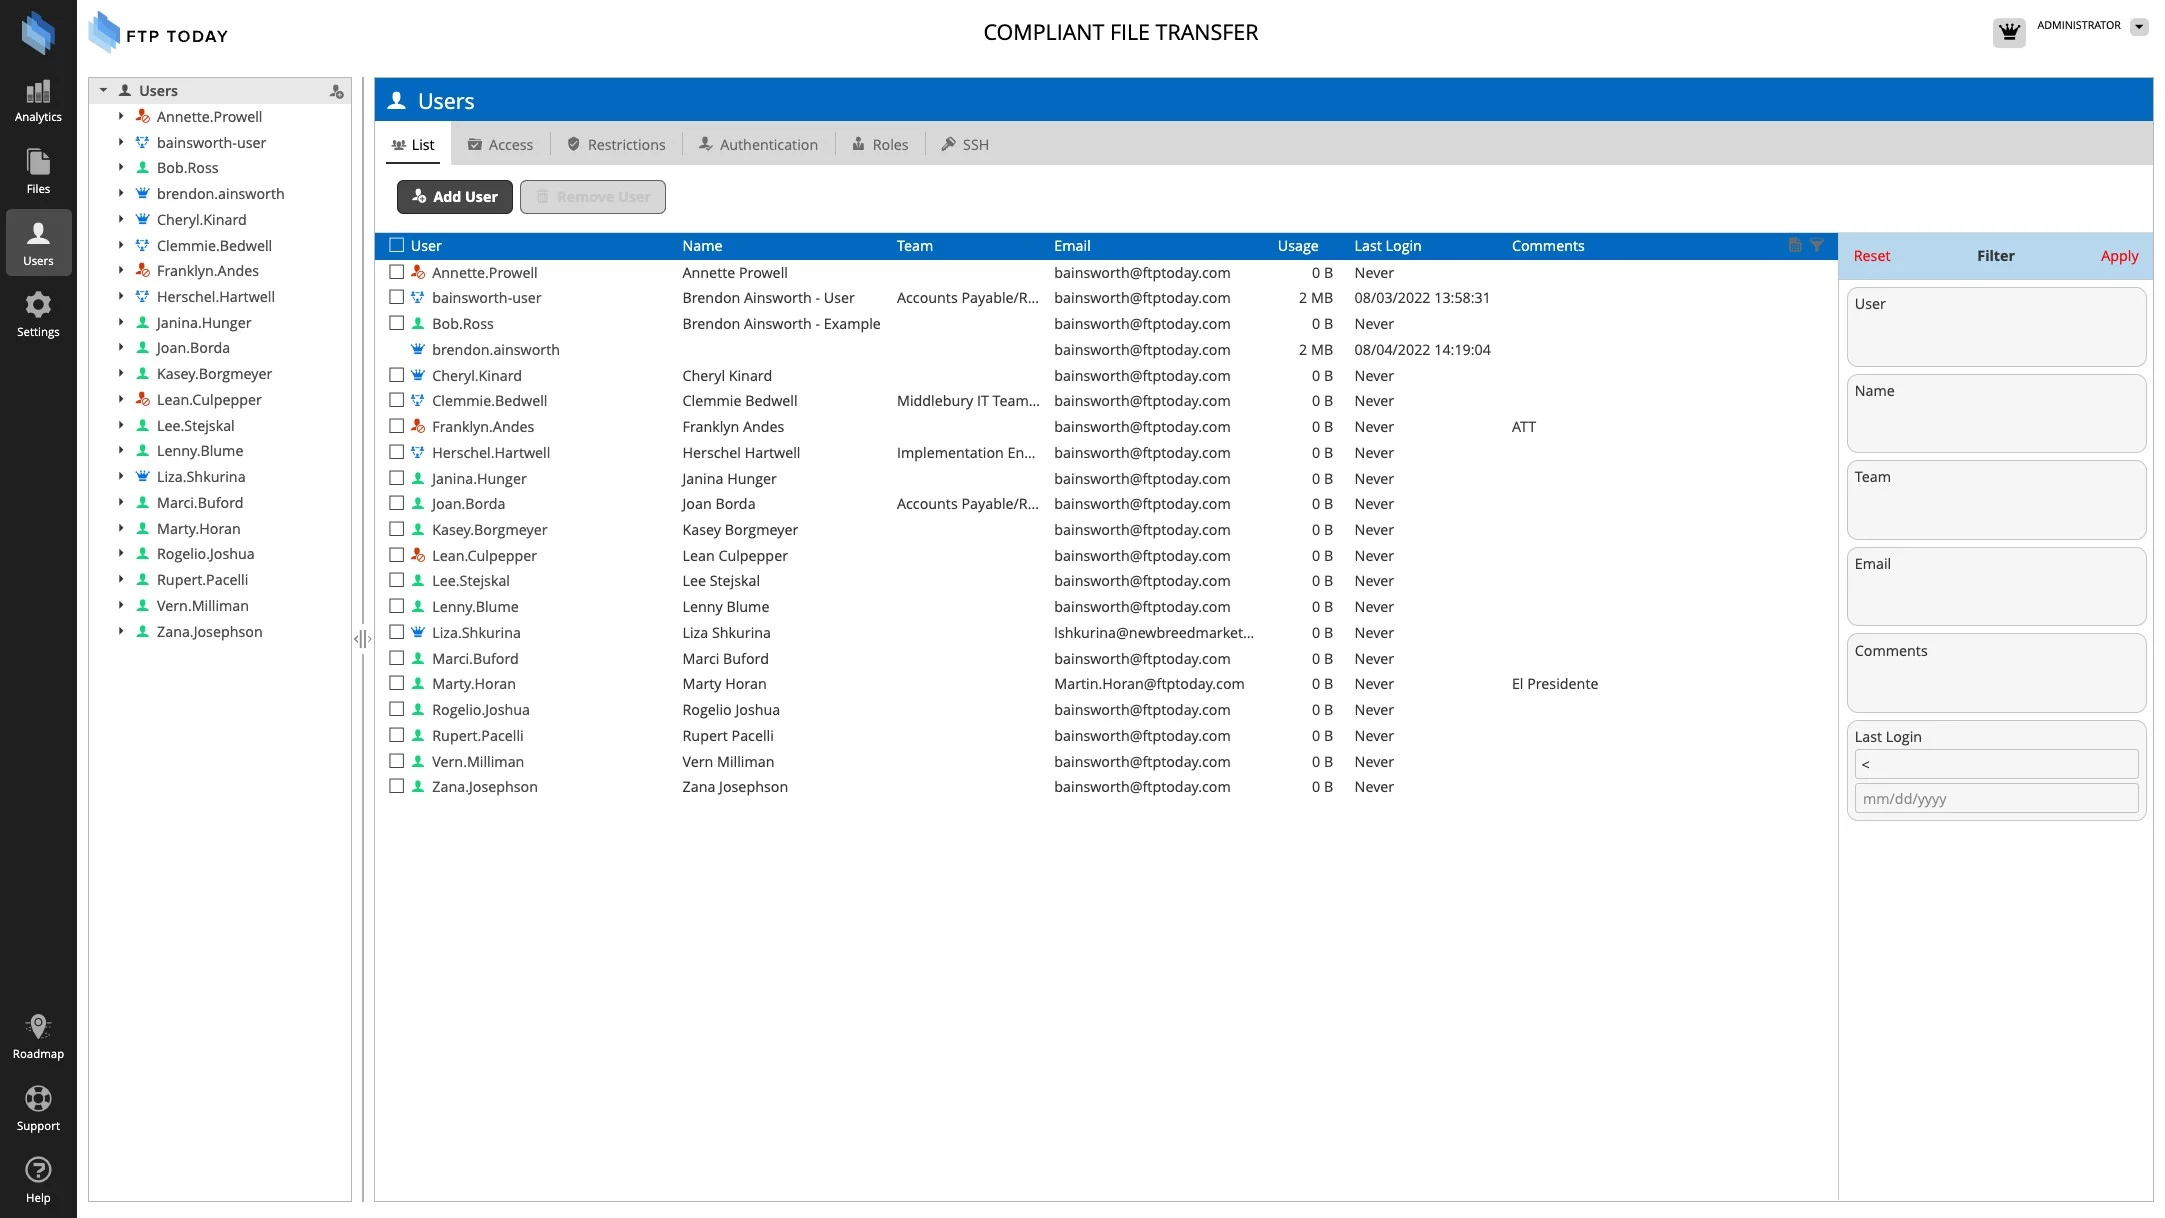Tick the Marty.Horan row checkbox
2165x1218 pixels.
pyautogui.click(x=397, y=683)
